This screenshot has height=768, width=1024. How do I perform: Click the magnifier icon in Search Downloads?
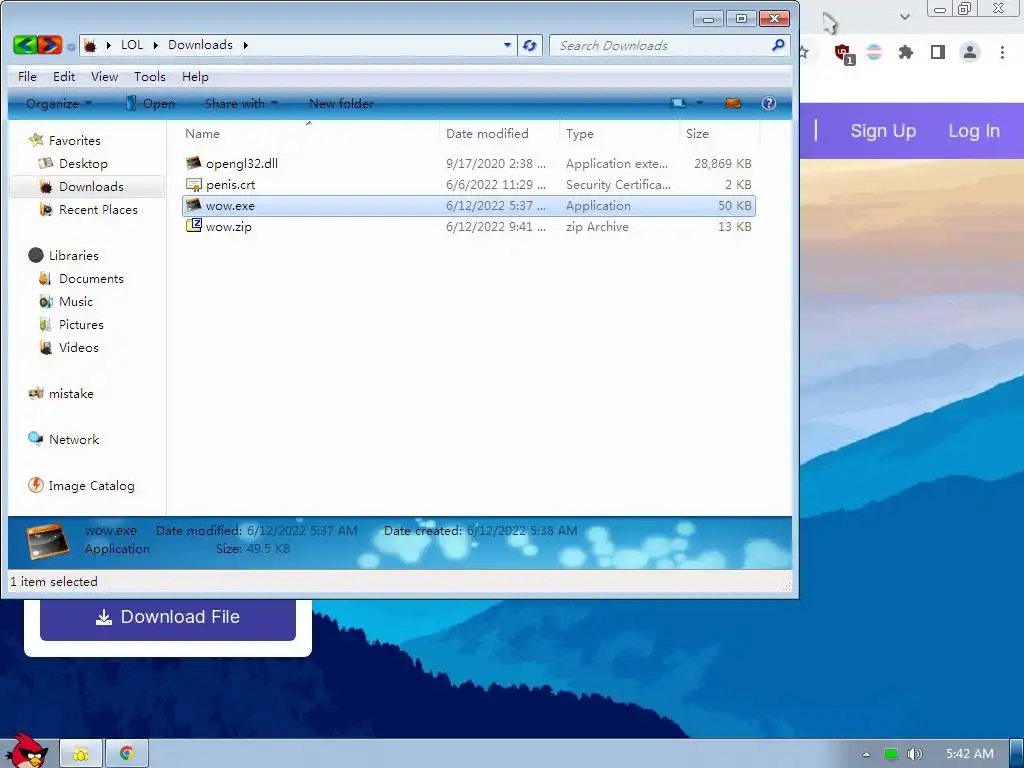[x=778, y=45]
